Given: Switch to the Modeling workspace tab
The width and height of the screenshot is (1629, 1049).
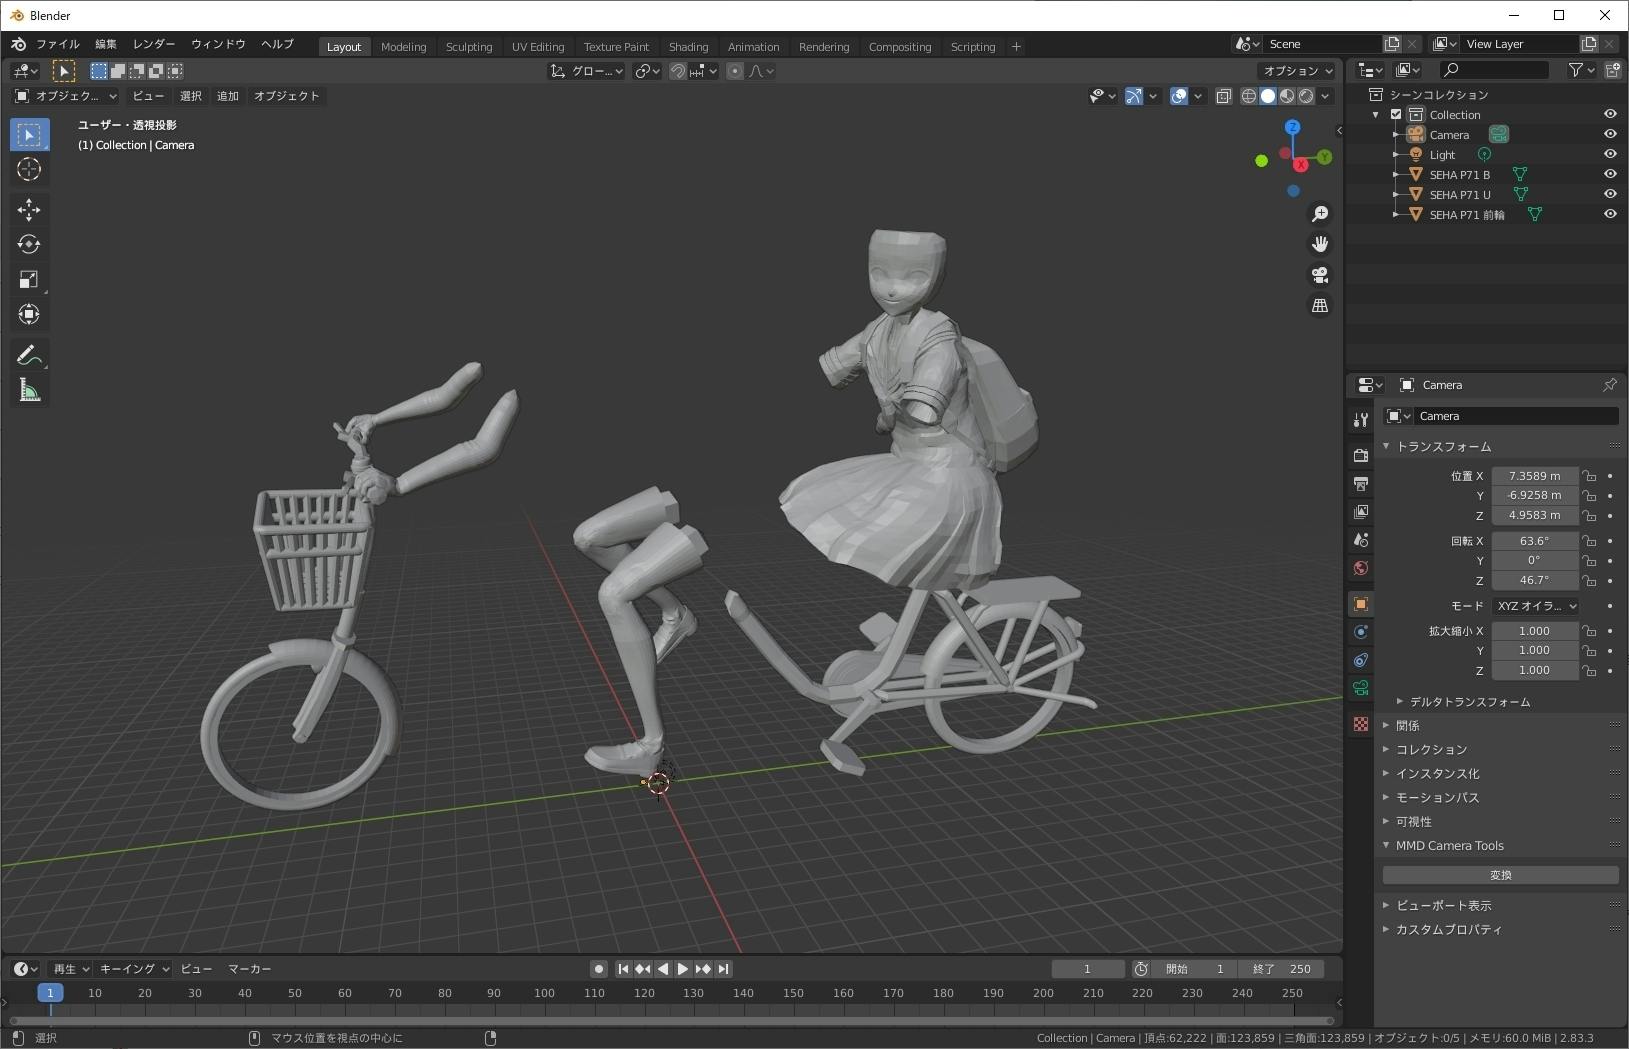Looking at the screenshot, I should (x=403, y=47).
